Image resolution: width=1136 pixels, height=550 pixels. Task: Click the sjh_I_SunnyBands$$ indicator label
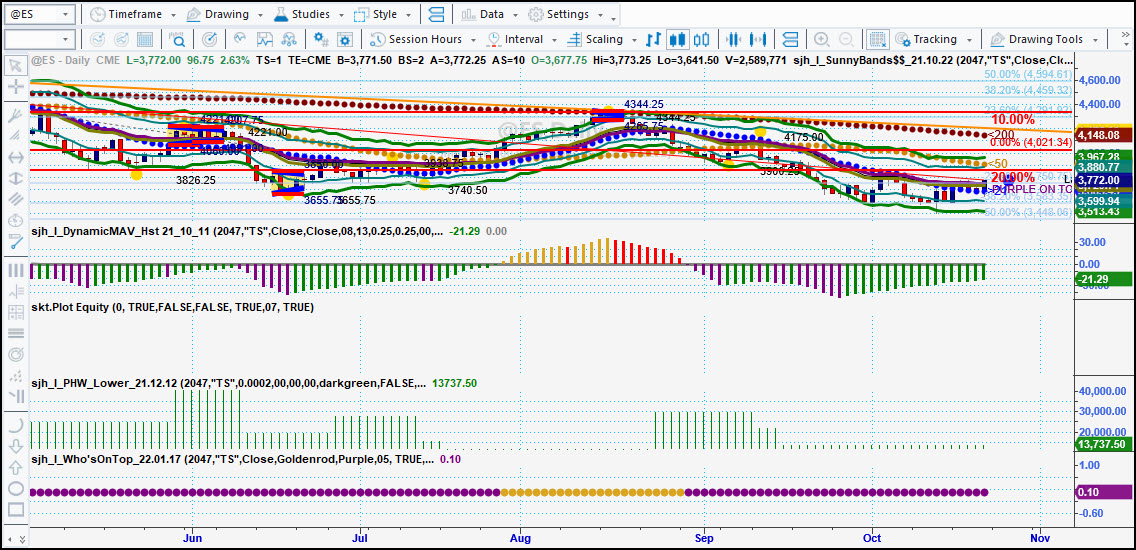point(932,61)
